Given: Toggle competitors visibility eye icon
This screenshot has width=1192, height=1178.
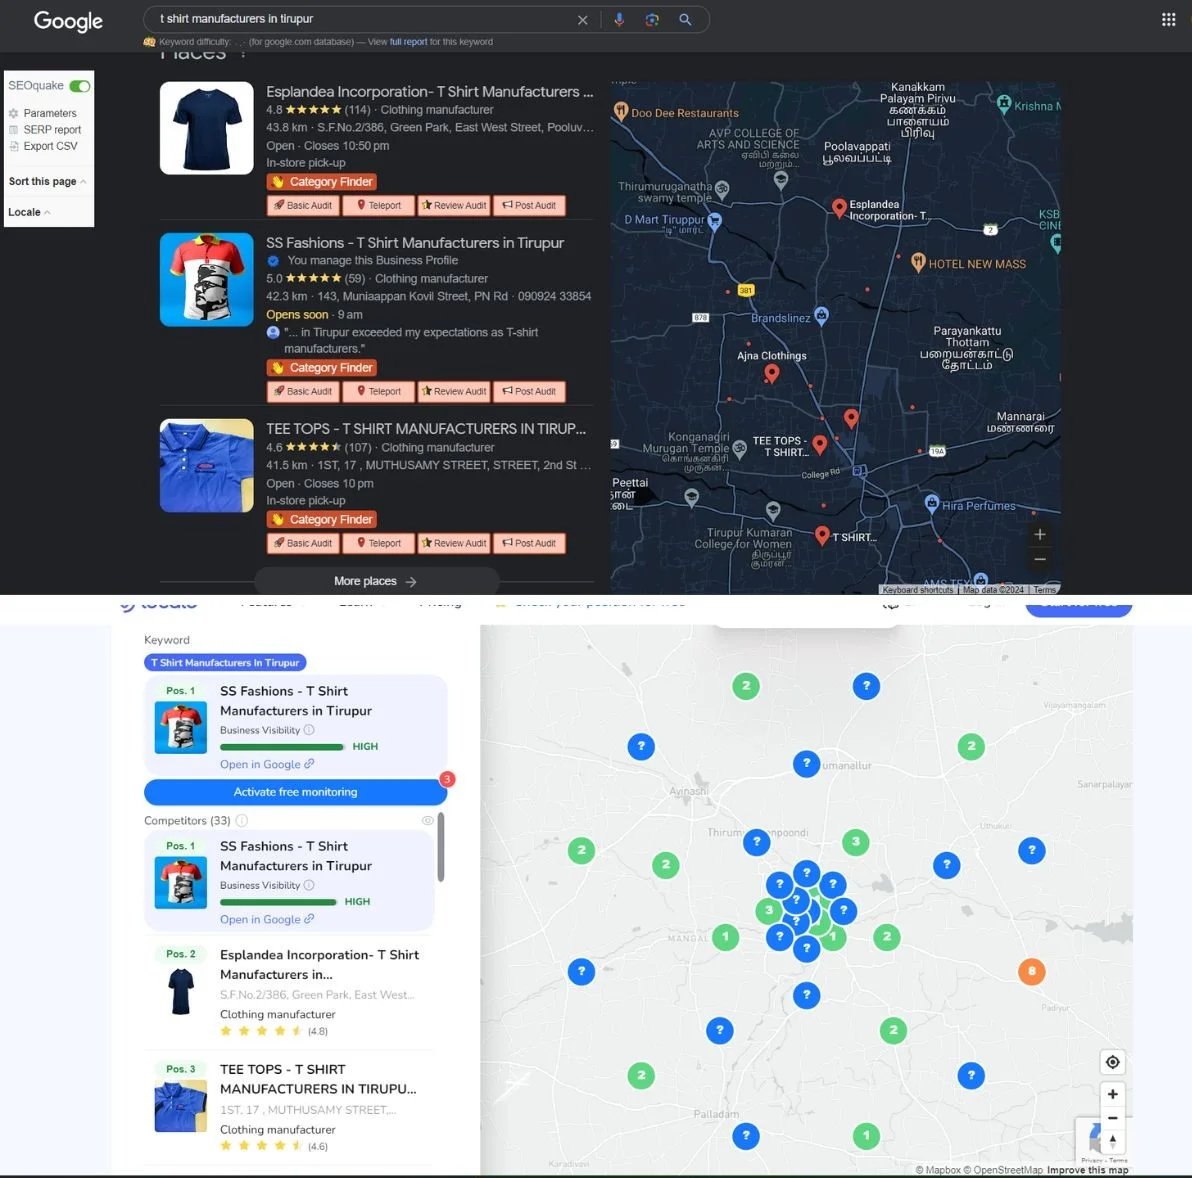Looking at the screenshot, I should point(428,821).
